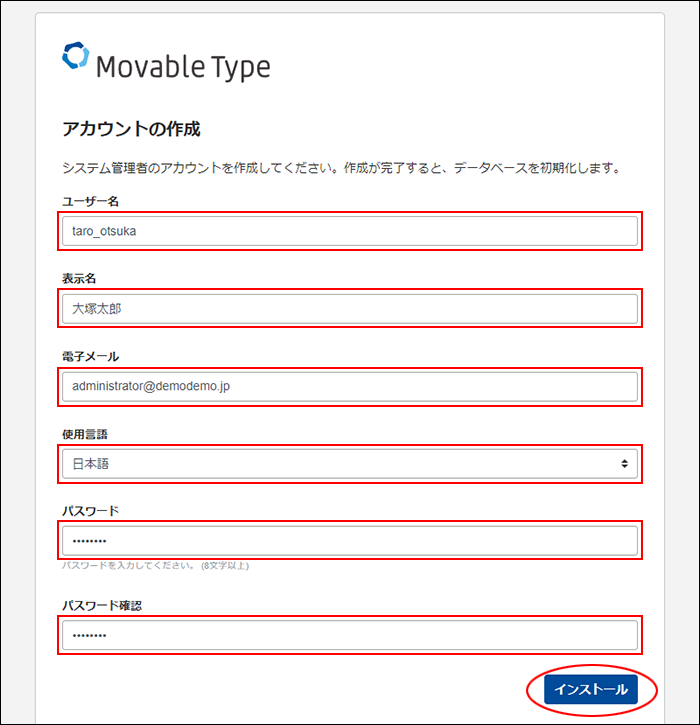The image size is (700, 725).
Task: Click the 使用言語 field label
Action: [85, 434]
